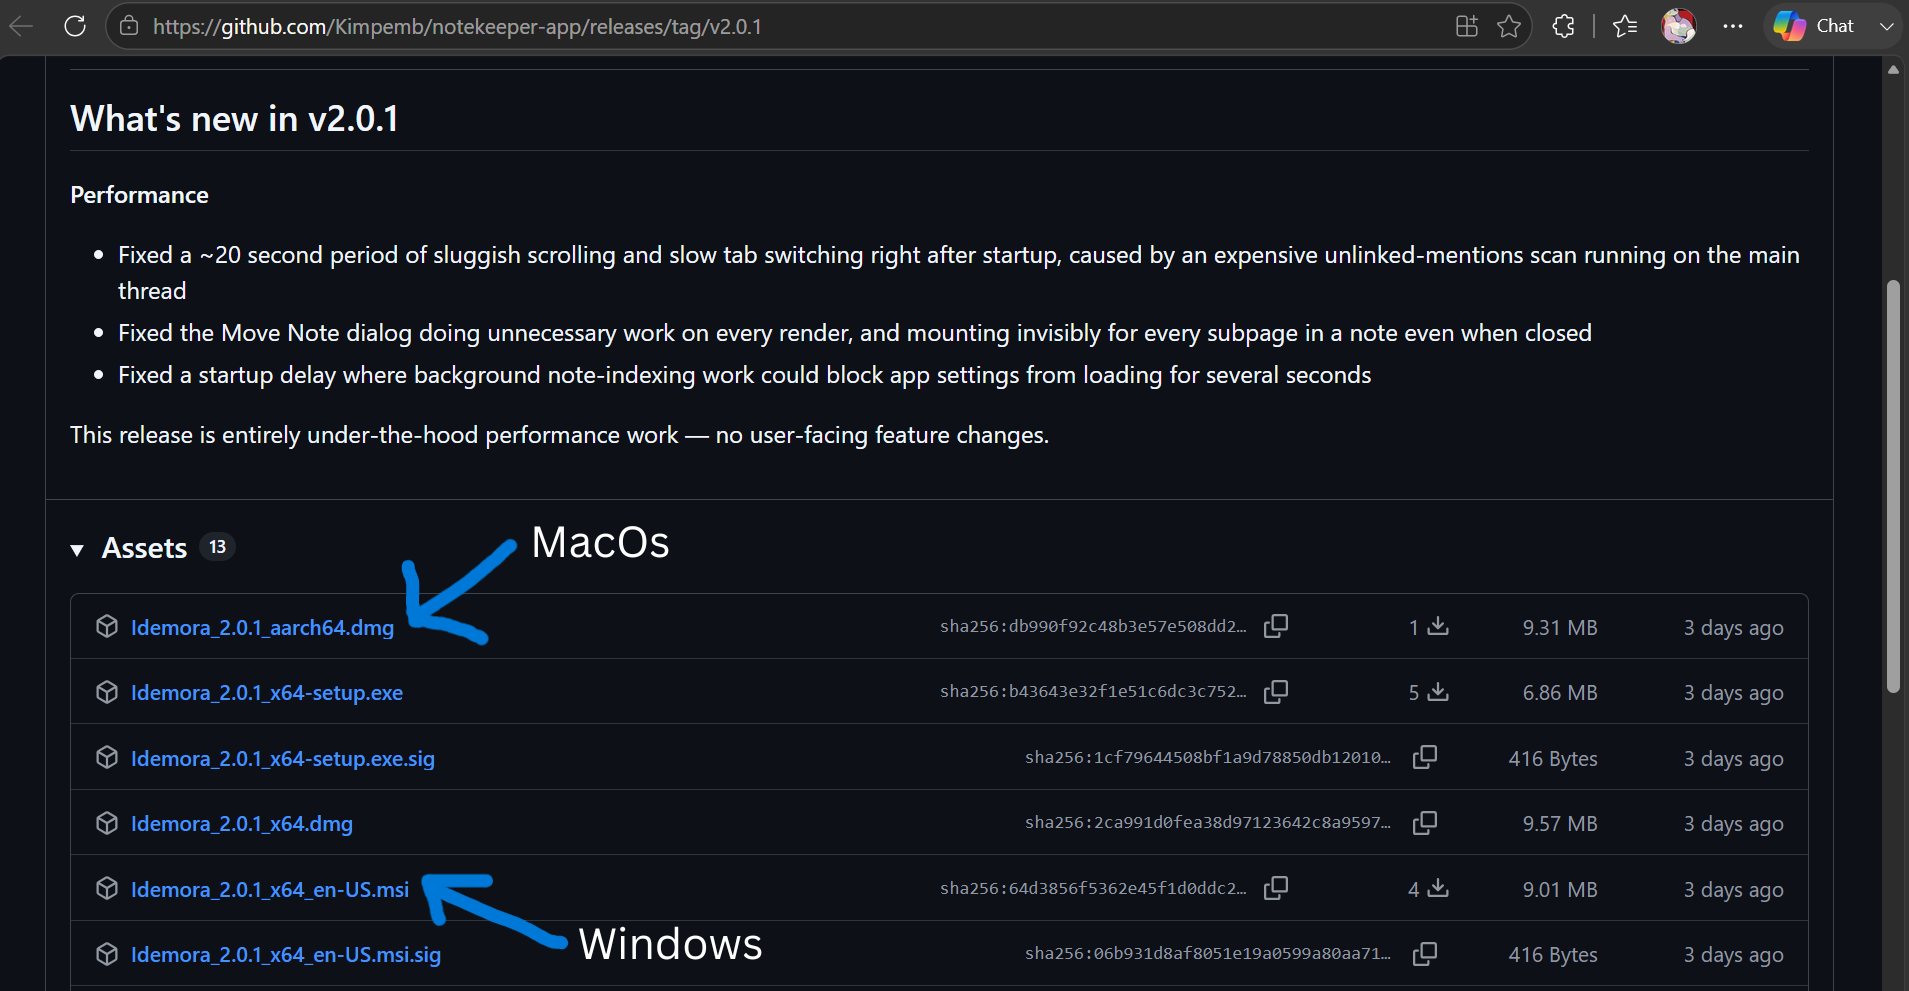Open the browser profile avatar
1909x991 pixels.
1679,26
